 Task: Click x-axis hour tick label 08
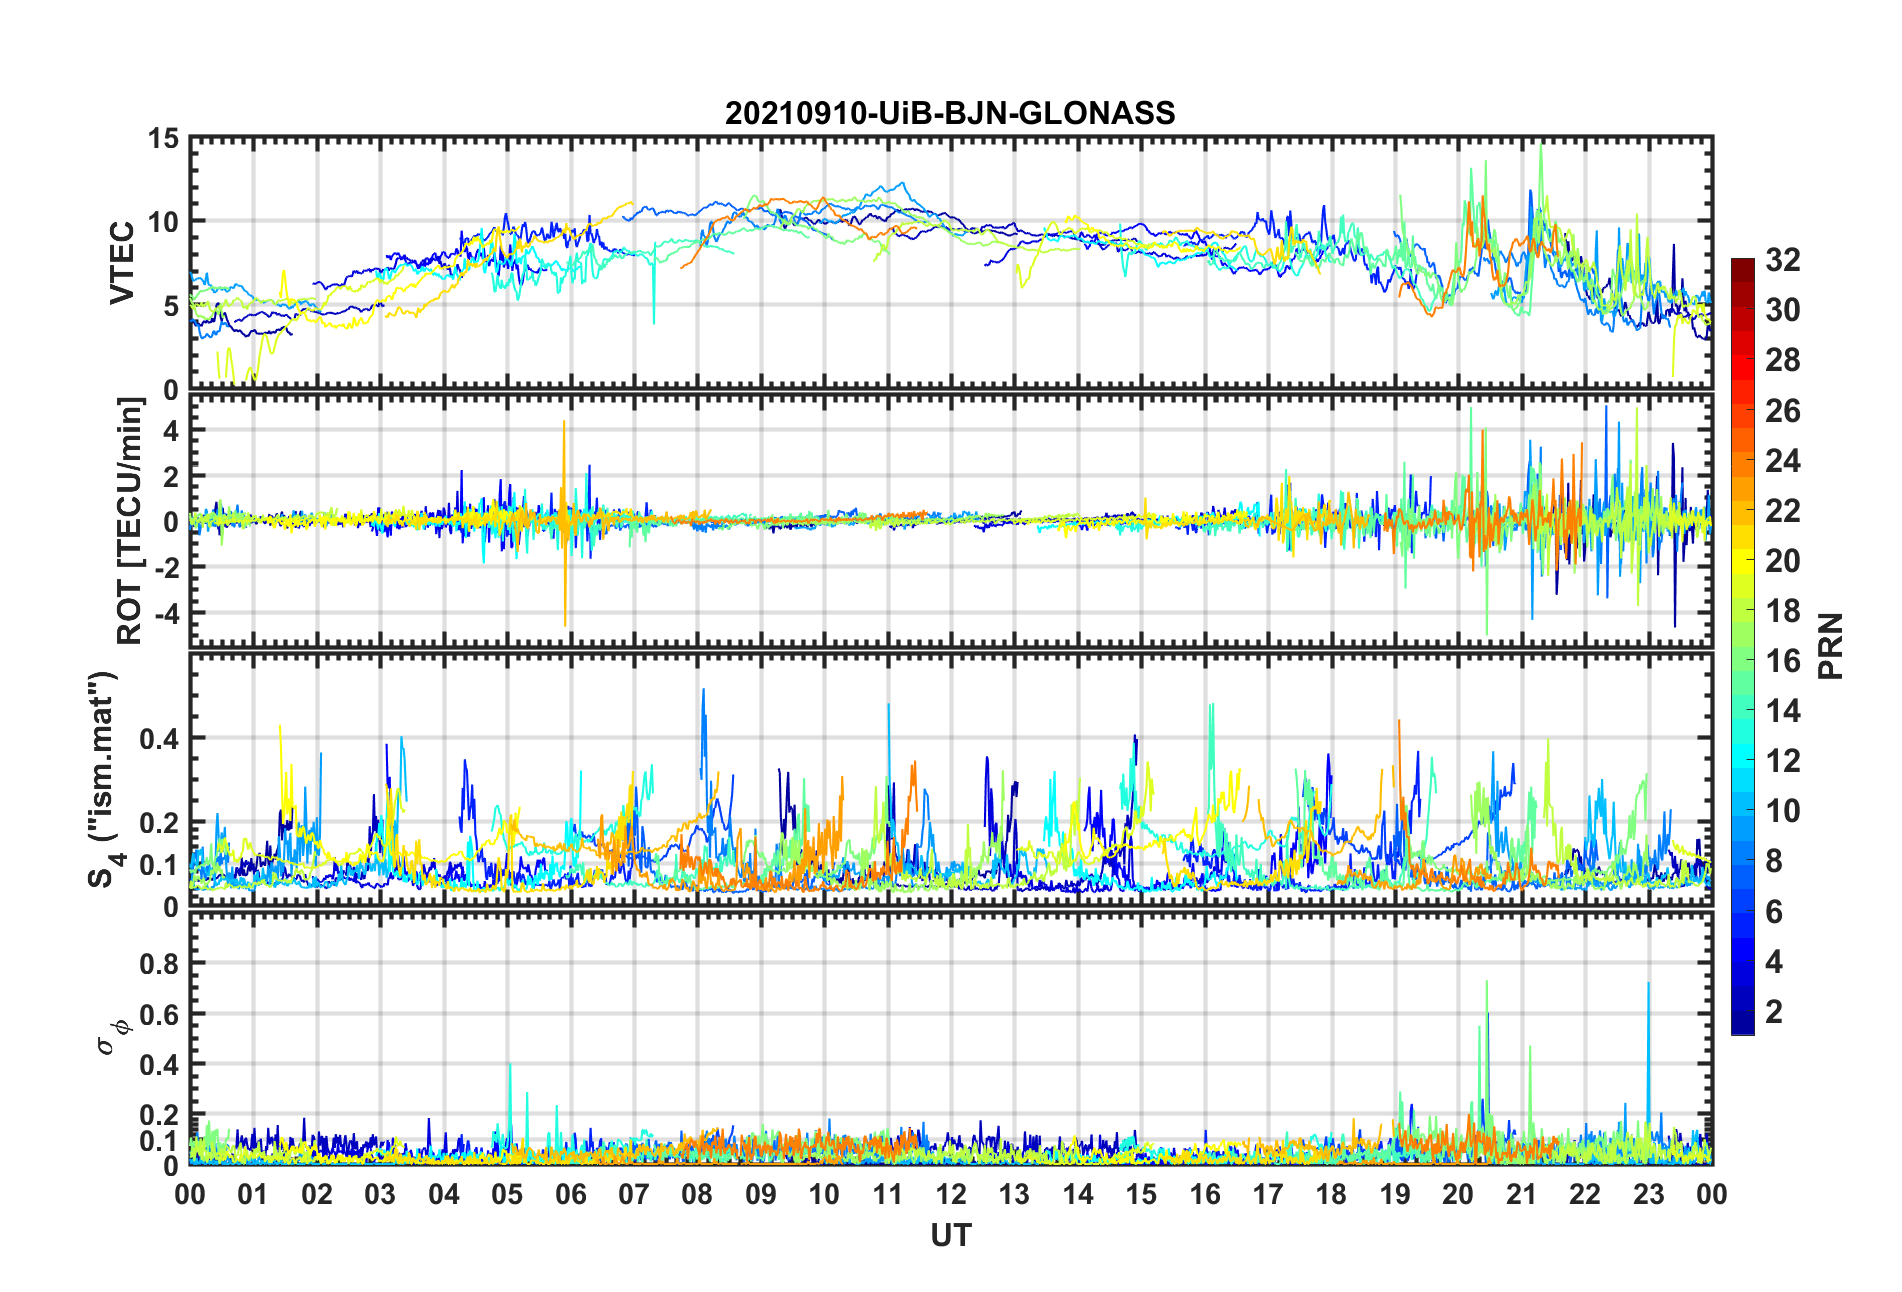pos(697,1194)
